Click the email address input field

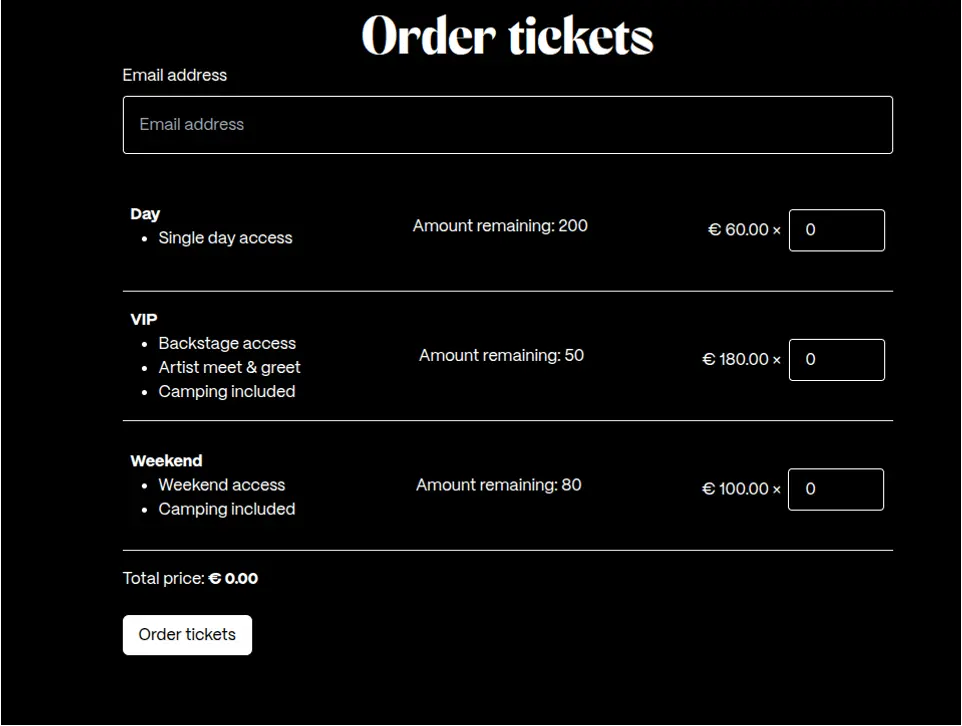click(x=507, y=124)
